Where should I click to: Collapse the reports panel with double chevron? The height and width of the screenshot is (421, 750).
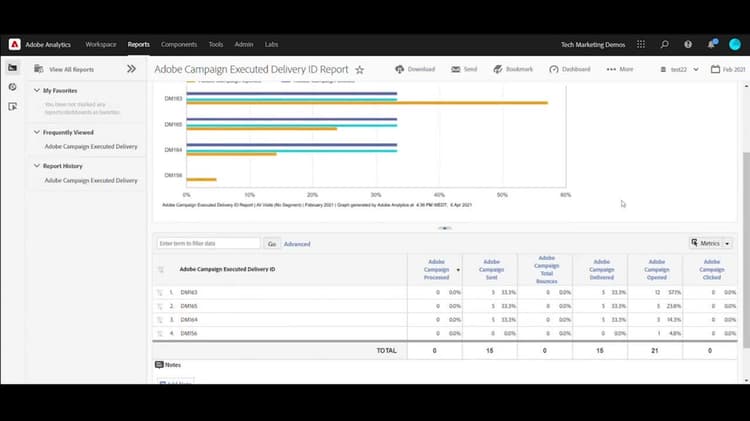(131, 69)
